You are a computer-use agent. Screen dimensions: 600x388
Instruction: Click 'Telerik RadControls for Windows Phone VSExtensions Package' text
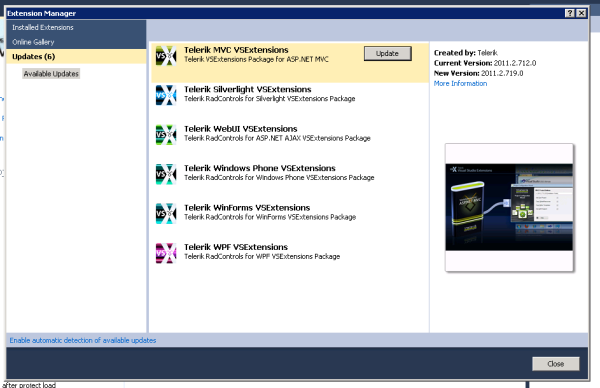(x=279, y=178)
